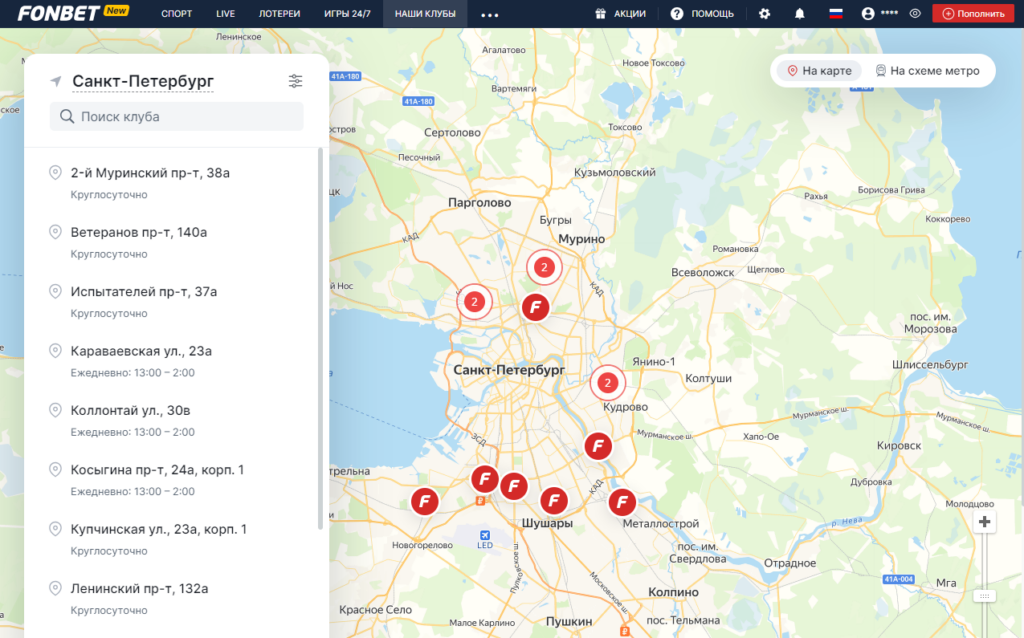
Task: Expand the three-dots more menu
Action: tap(490, 14)
